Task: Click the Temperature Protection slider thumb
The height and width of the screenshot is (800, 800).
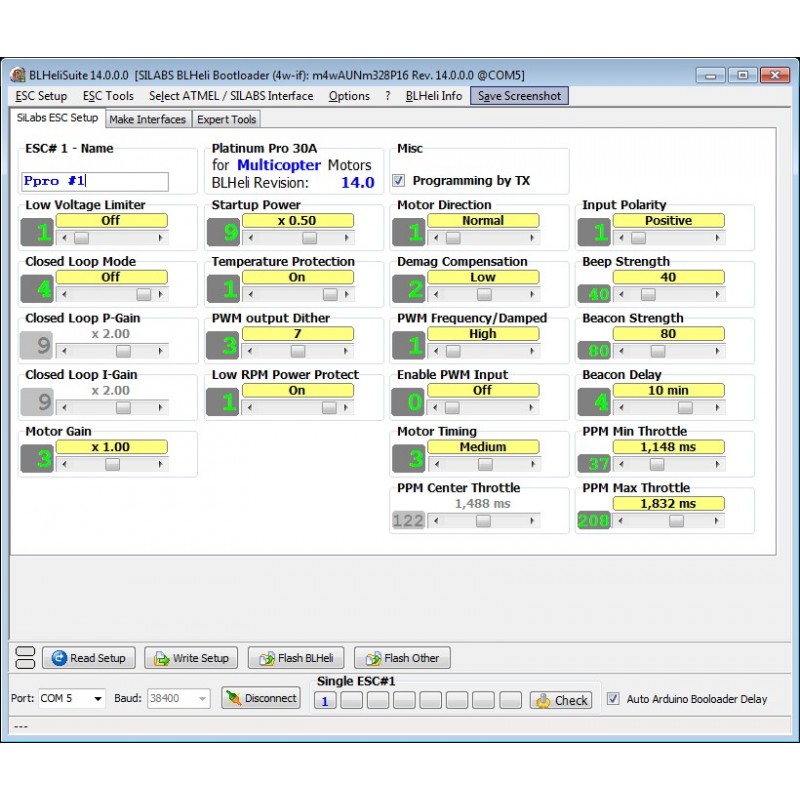Action: (x=330, y=294)
